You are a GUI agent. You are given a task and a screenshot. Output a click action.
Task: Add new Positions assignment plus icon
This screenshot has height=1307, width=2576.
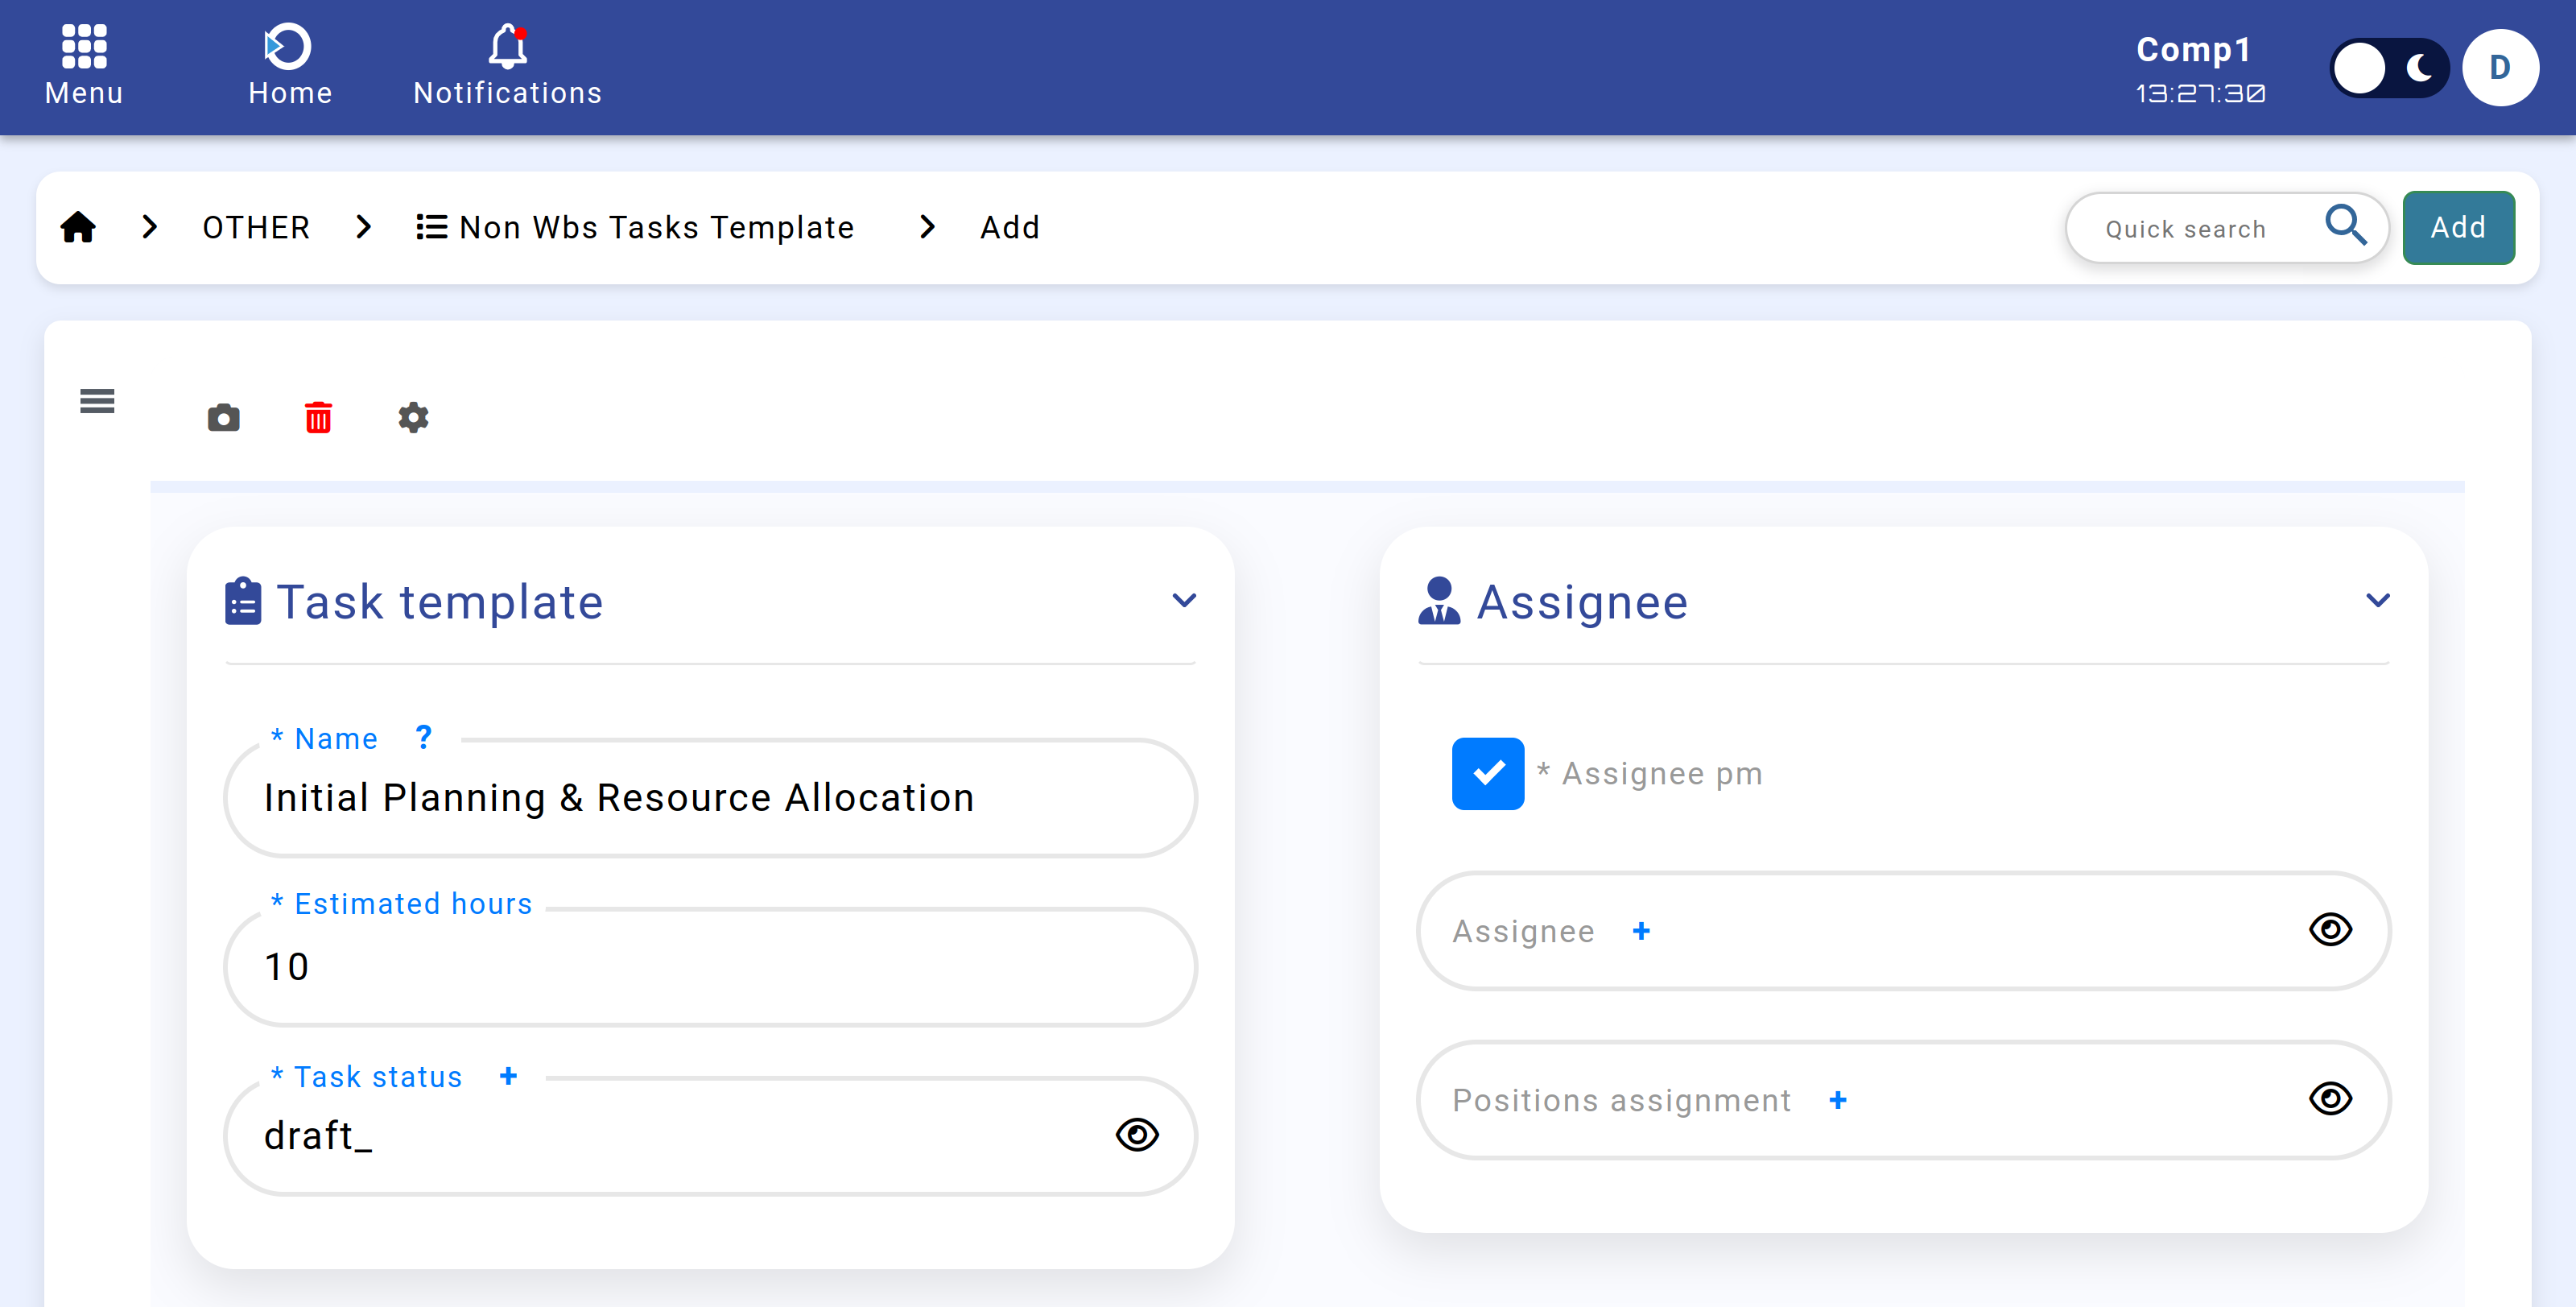pos(1838,1100)
